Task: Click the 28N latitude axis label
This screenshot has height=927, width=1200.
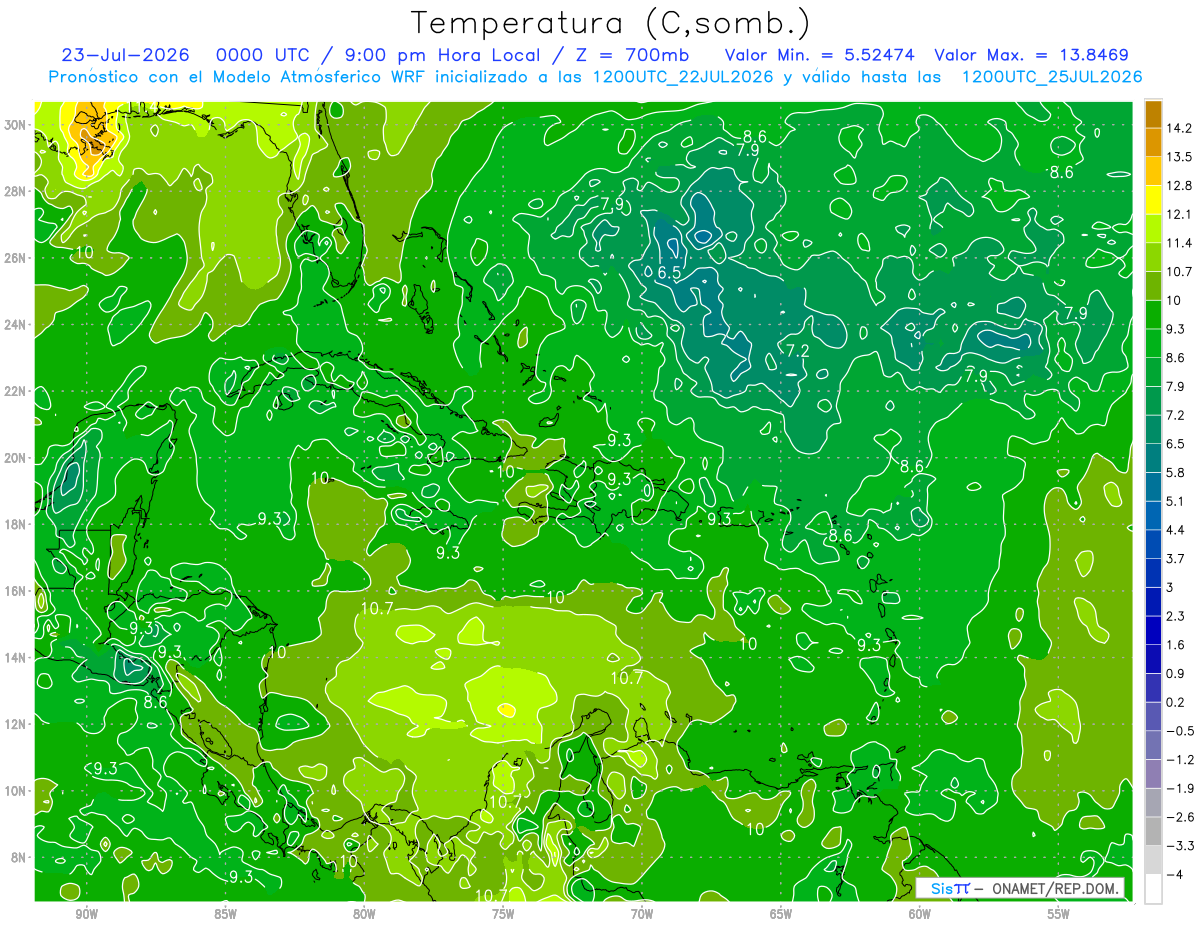Action: [x=17, y=191]
